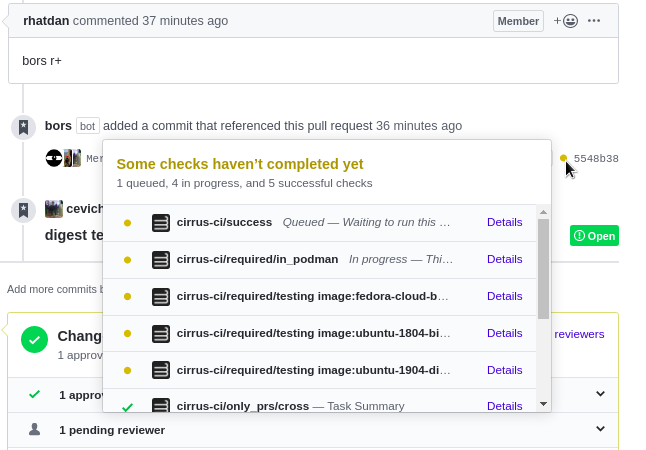Viewport: 646px width, 450px height.
Task: Click the checks list scroll-down arrow
Action: click(543, 404)
